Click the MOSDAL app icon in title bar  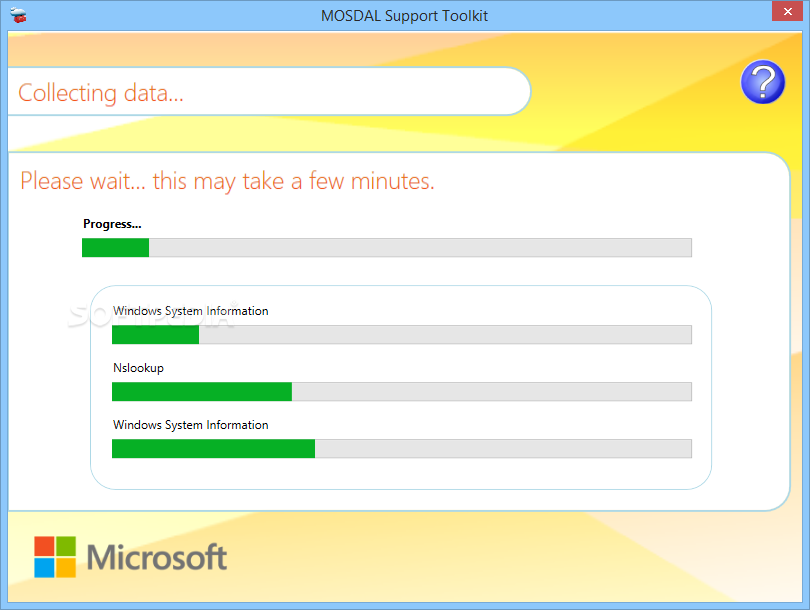[x=19, y=15]
